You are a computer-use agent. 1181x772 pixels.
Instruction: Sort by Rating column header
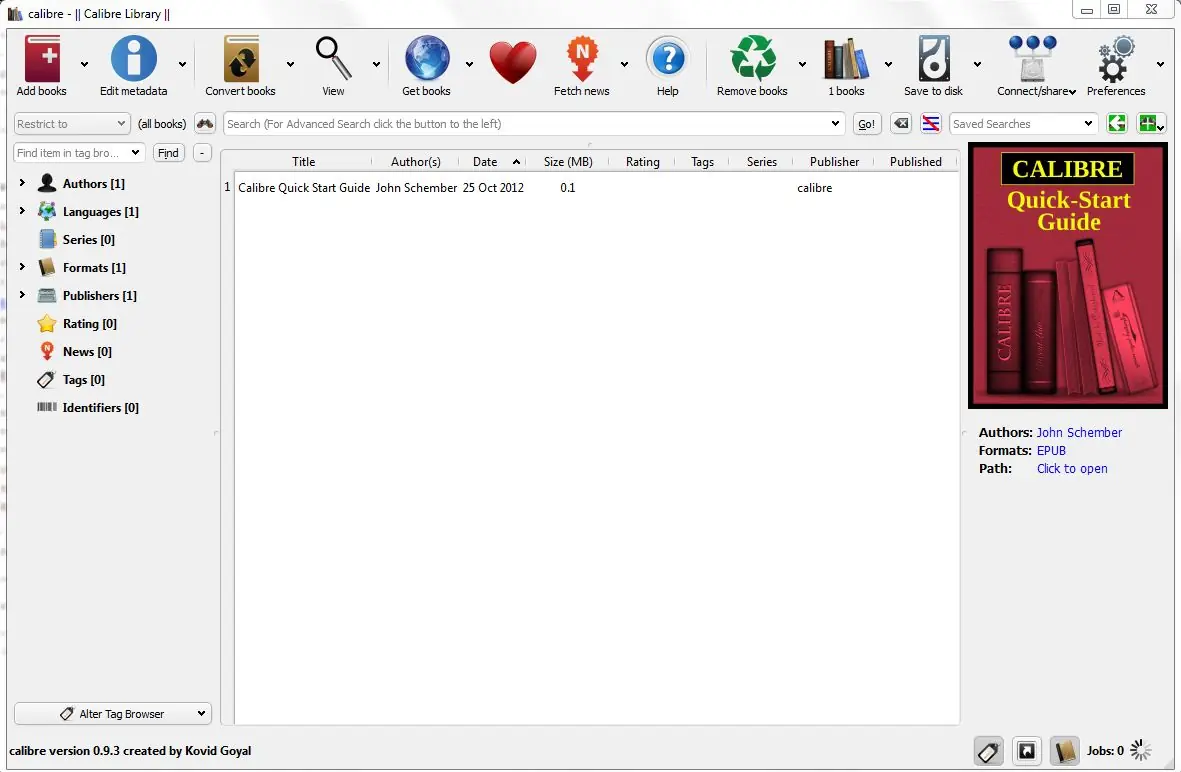point(642,162)
